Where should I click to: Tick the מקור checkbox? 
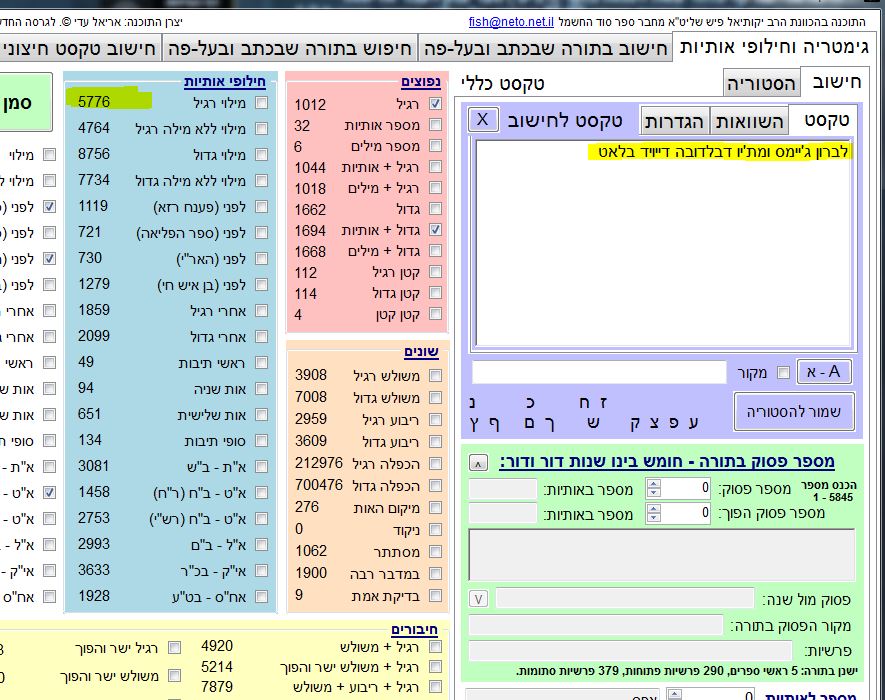(x=783, y=373)
